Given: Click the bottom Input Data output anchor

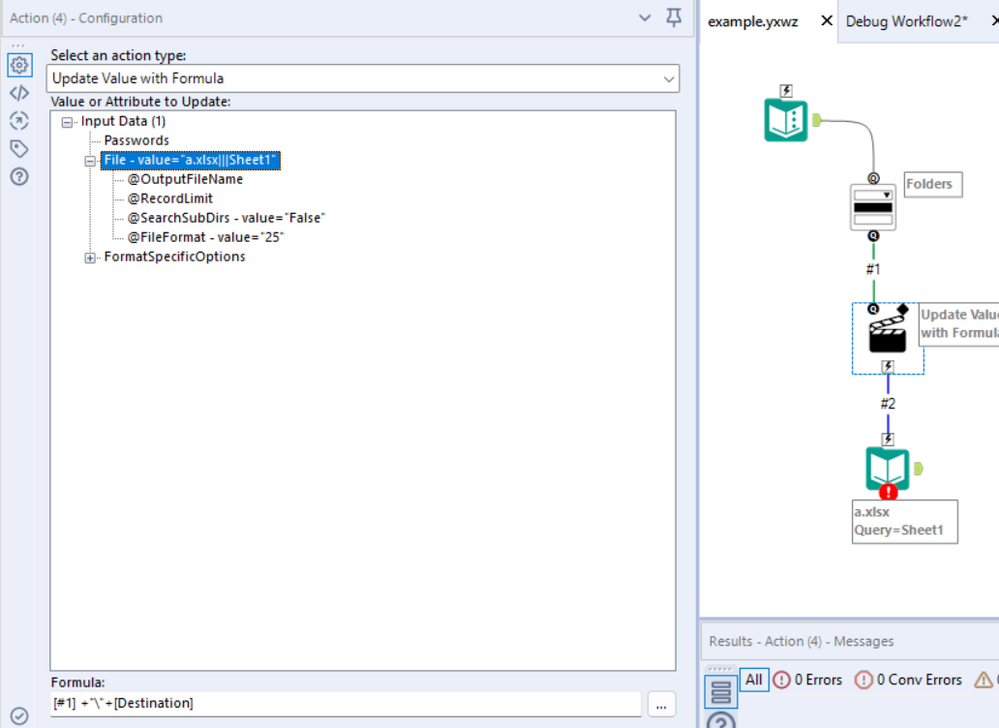Looking at the screenshot, I should 918,469.
